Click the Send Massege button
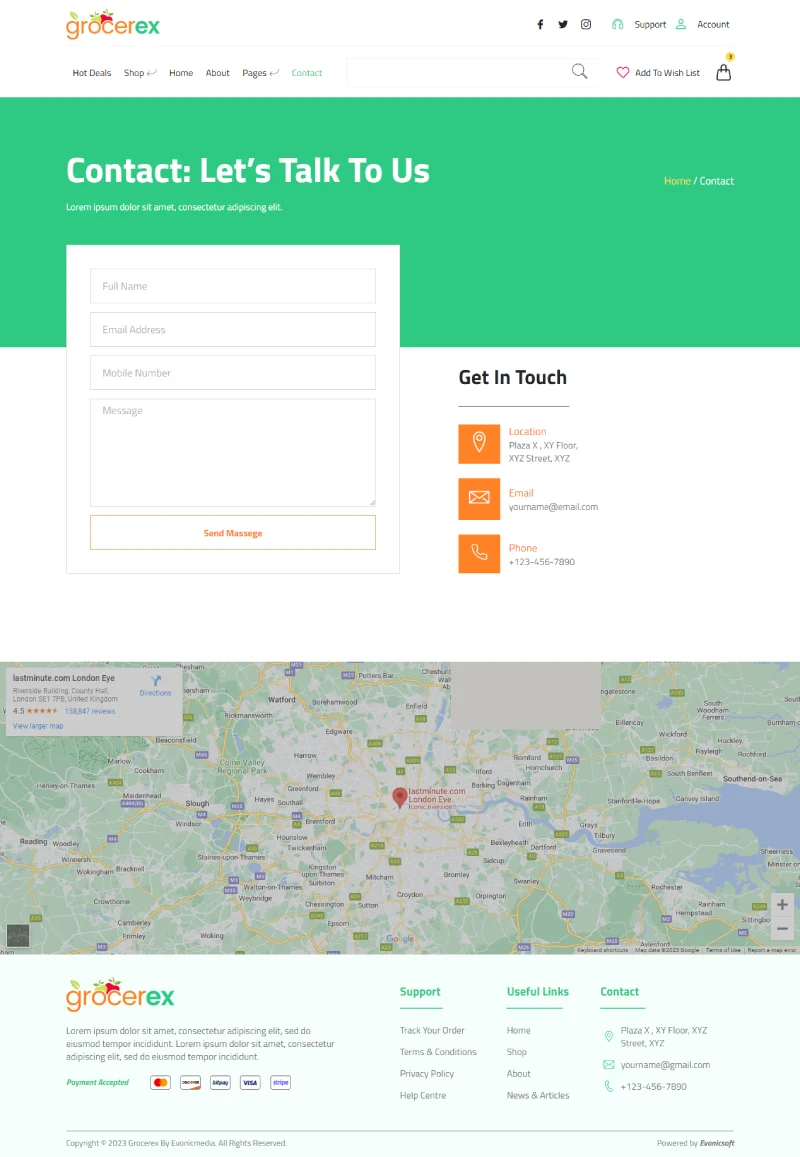This screenshot has width=800, height=1157. click(232, 533)
